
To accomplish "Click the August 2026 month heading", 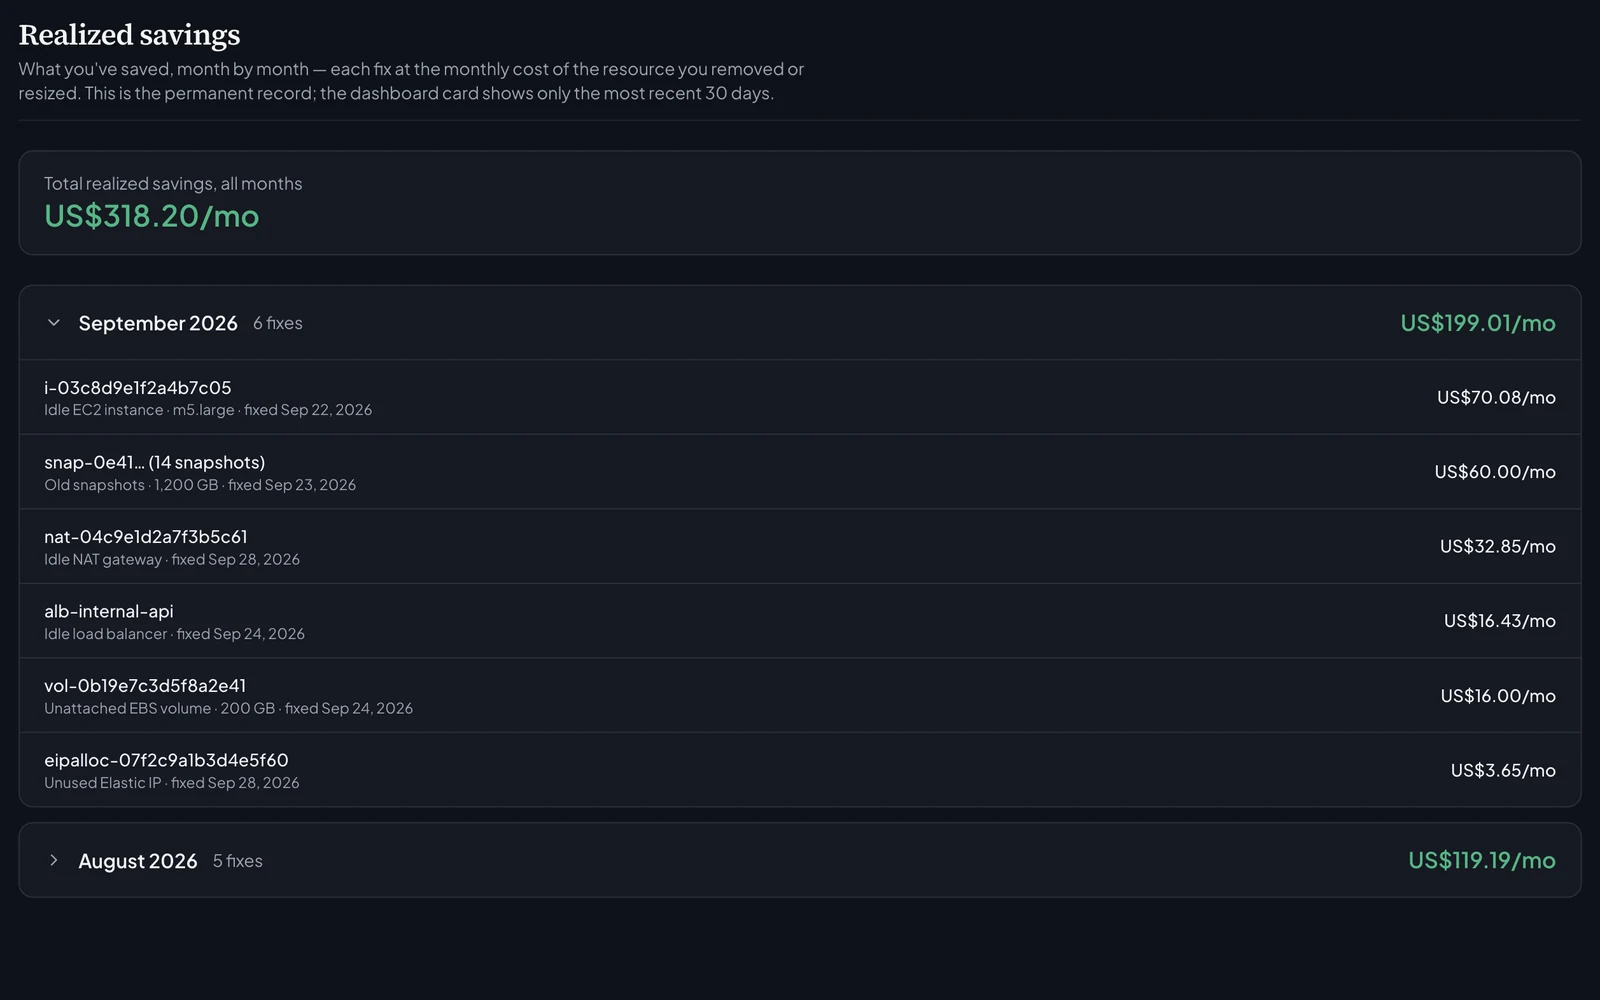I will click(138, 861).
